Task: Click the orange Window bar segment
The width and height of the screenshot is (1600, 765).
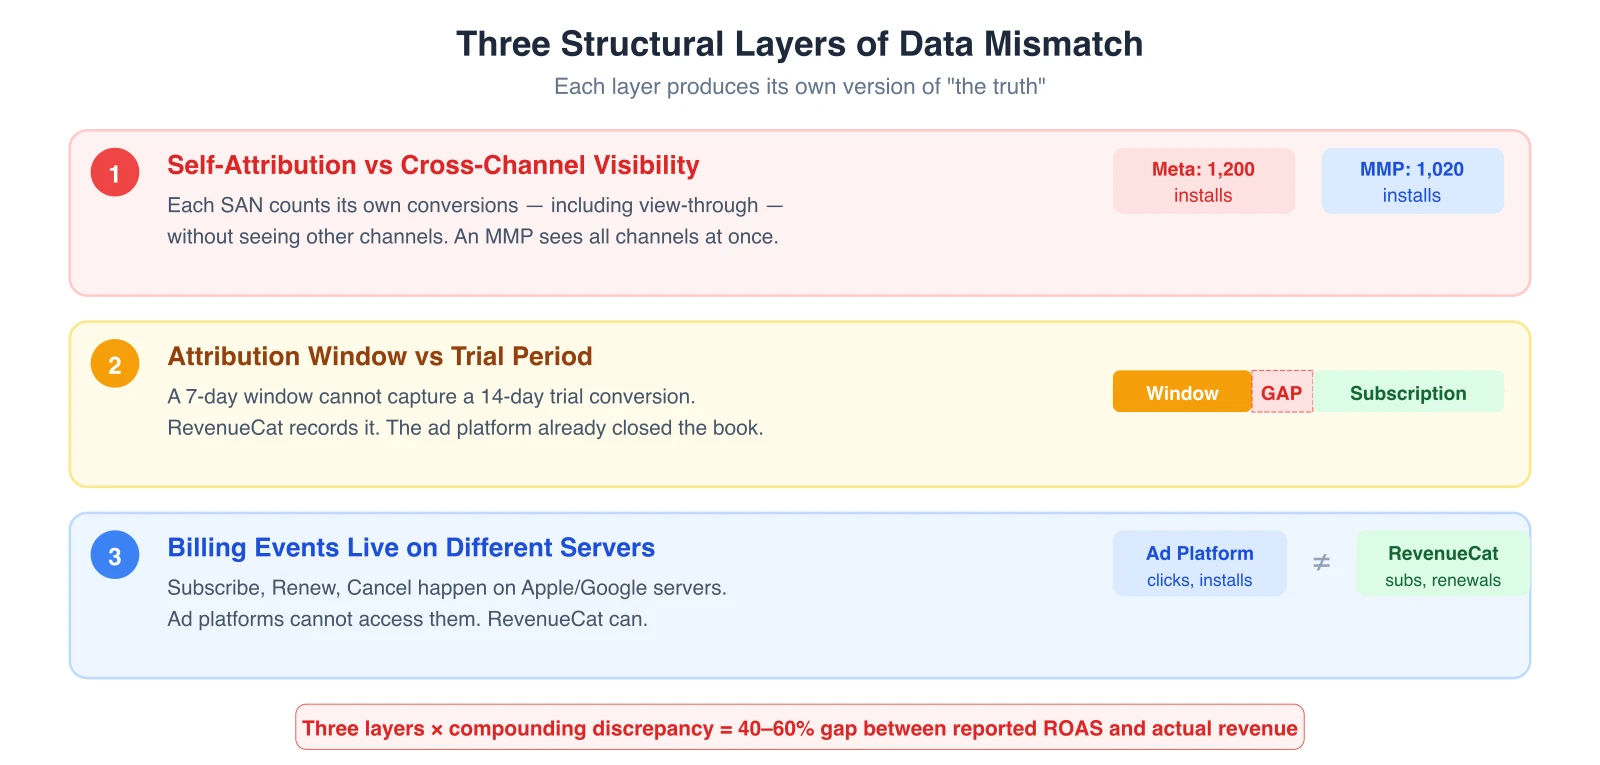Action: (x=1182, y=392)
